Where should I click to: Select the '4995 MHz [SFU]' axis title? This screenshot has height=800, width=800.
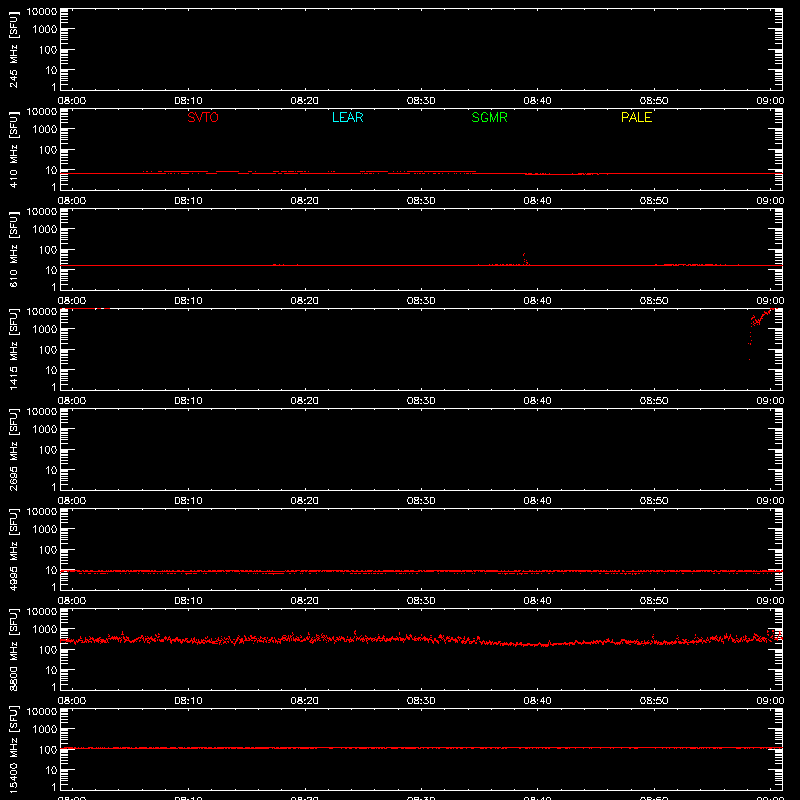14,549
